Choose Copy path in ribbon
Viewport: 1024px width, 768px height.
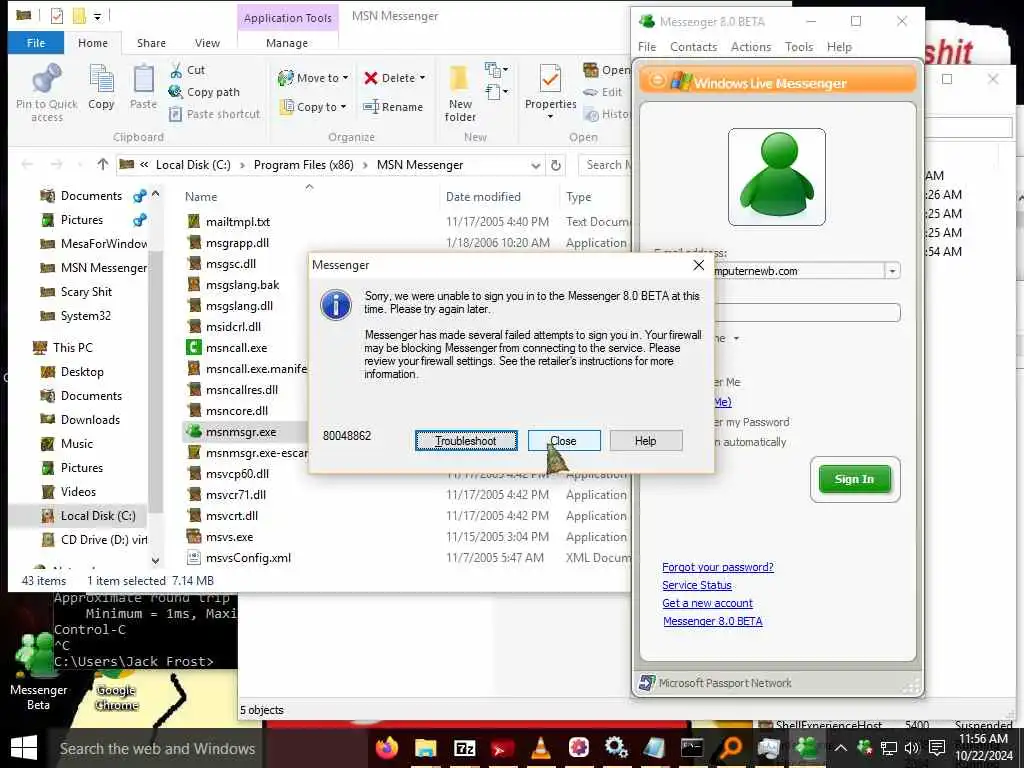(204, 92)
